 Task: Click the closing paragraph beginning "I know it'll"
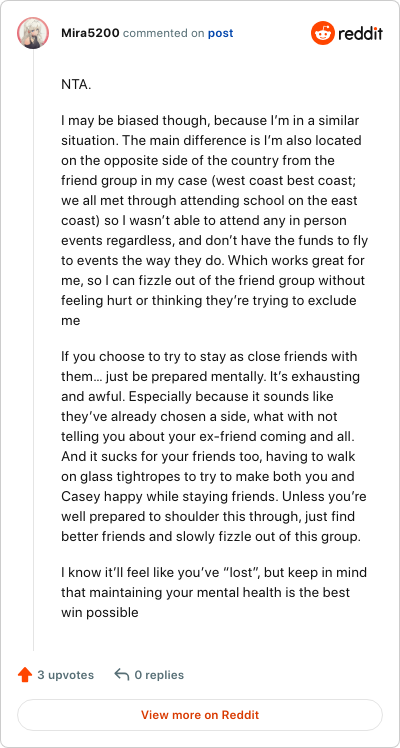[x=215, y=592]
